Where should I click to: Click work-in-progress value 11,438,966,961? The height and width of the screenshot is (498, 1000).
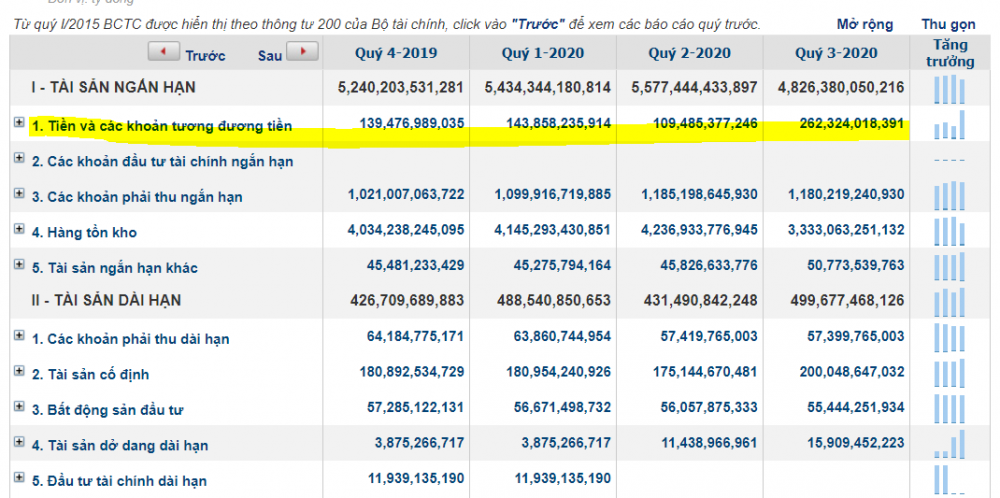click(709, 442)
